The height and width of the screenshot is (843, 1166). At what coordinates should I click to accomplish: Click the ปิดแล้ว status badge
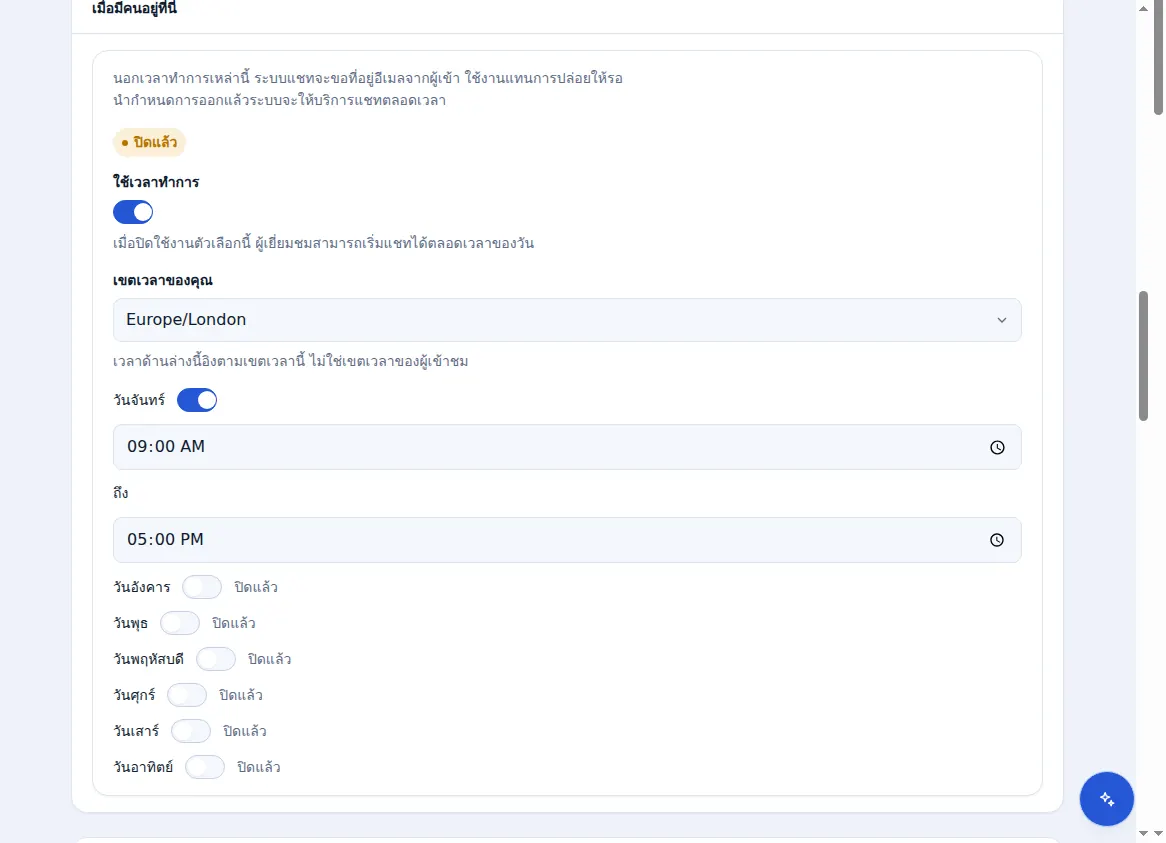[149, 143]
